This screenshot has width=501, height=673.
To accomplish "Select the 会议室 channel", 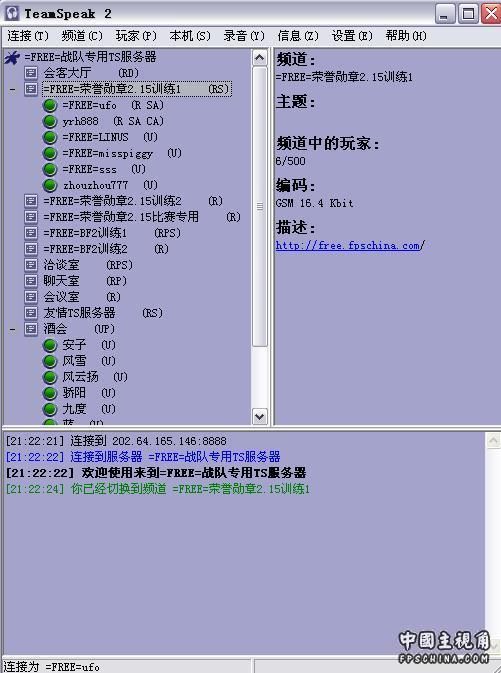I will pos(82,297).
